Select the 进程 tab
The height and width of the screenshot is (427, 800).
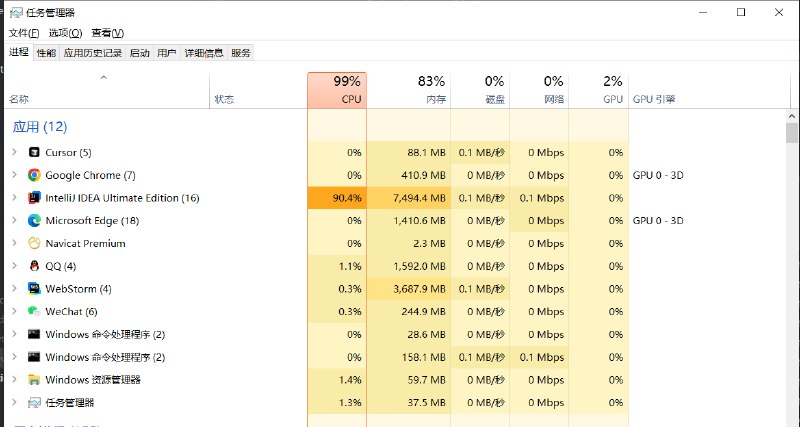(x=19, y=52)
